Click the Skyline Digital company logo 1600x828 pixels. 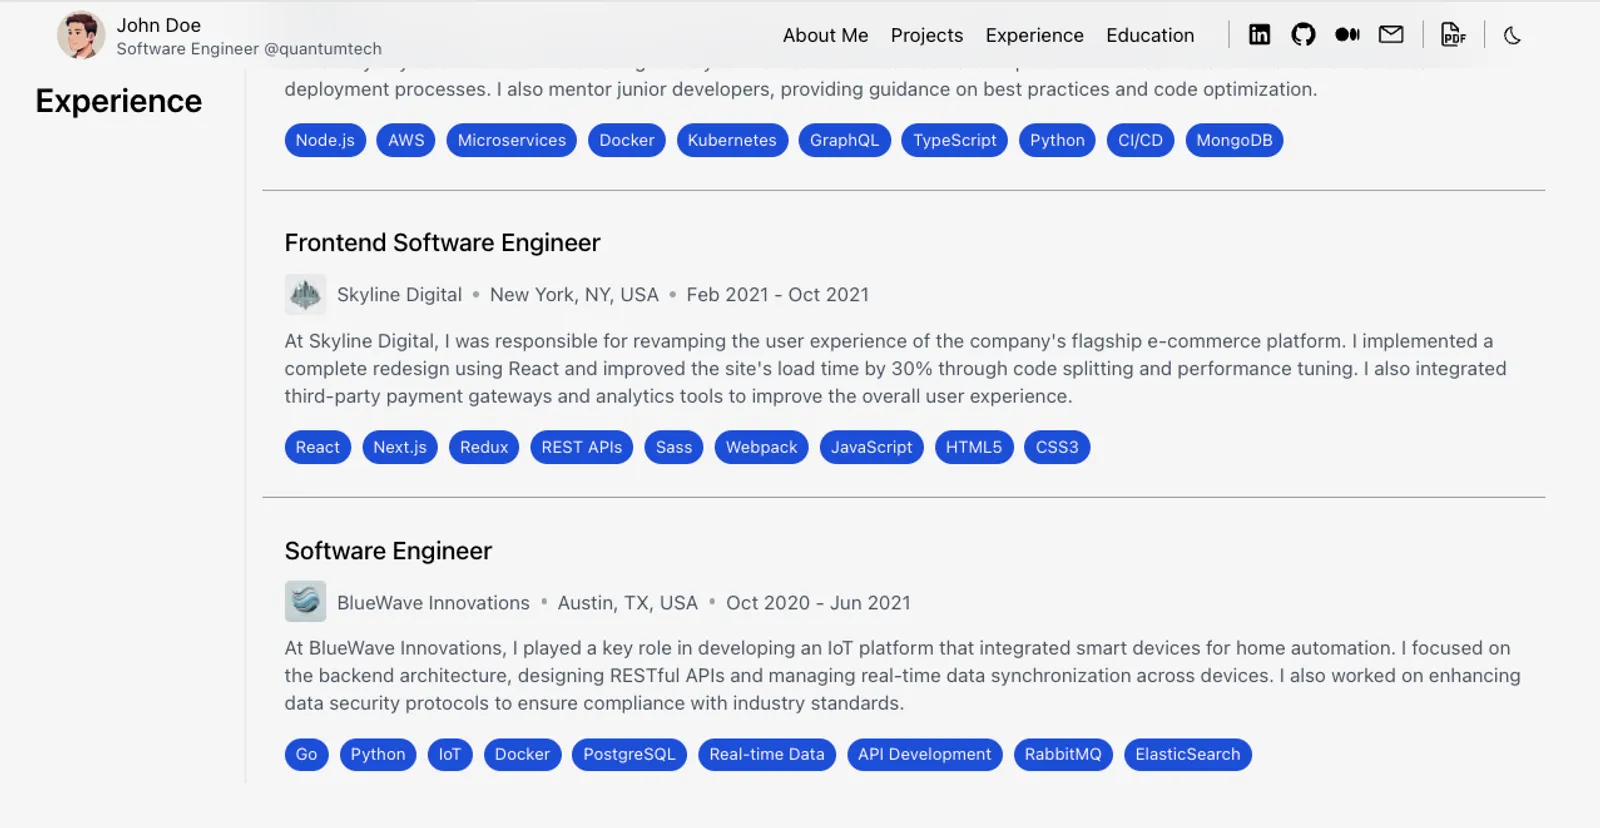[x=305, y=295]
